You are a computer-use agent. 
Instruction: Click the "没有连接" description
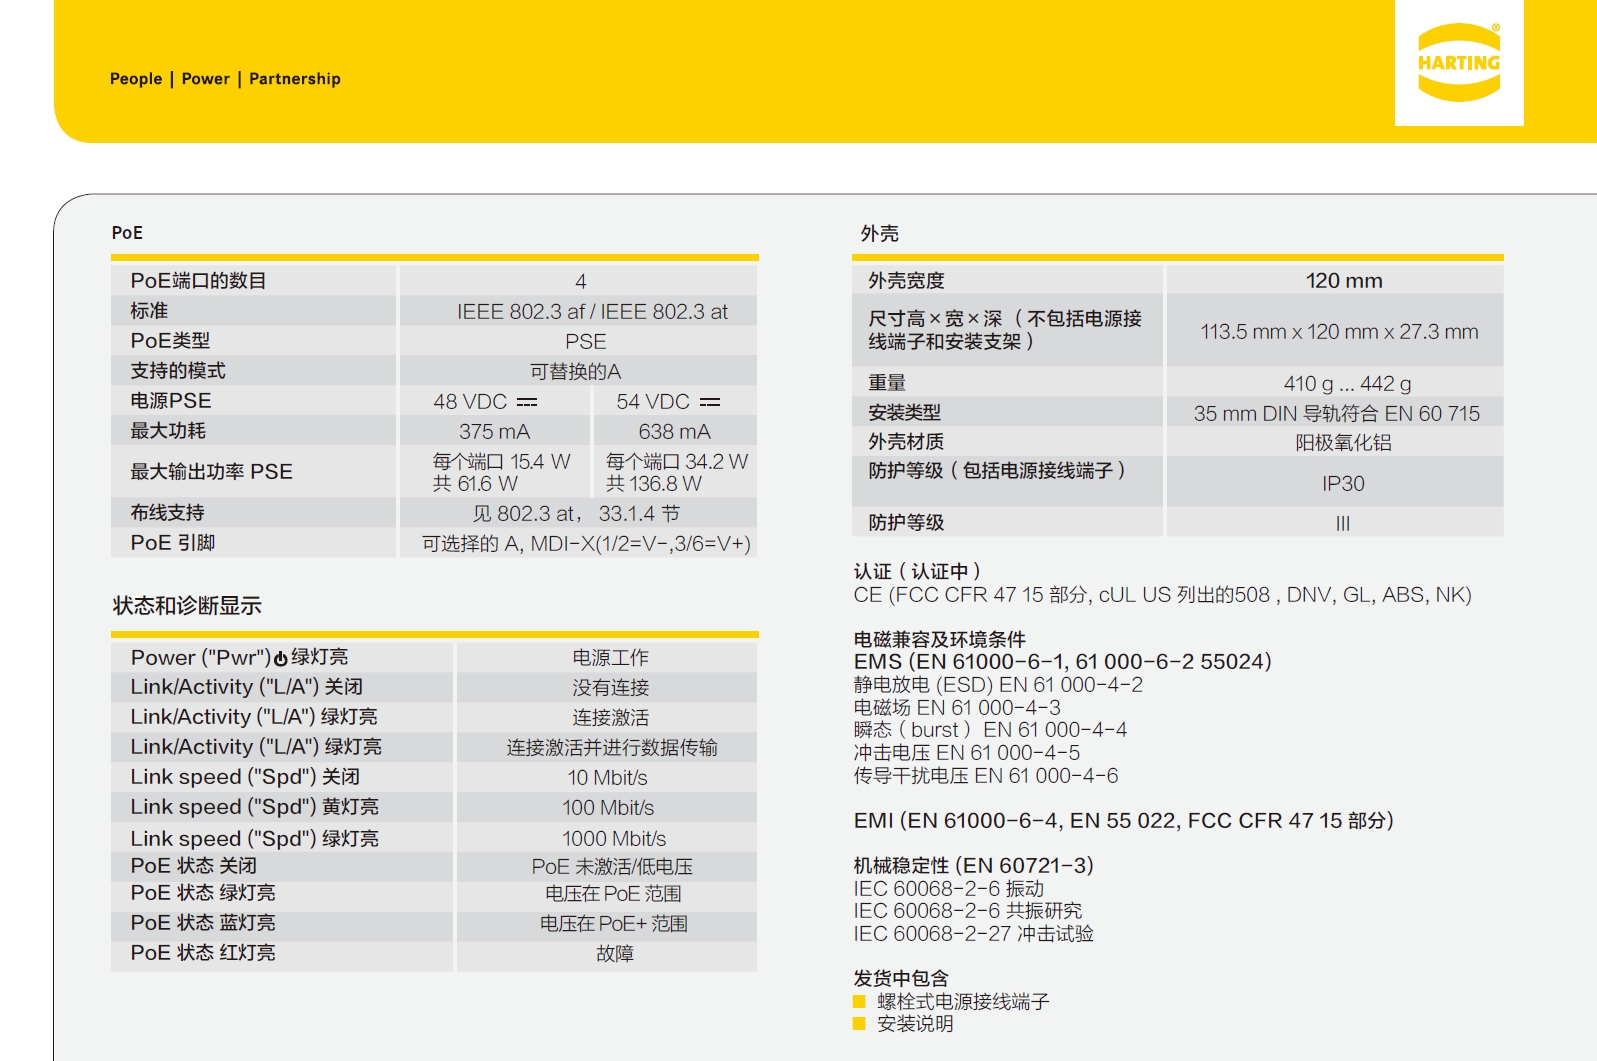tap(610, 688)
